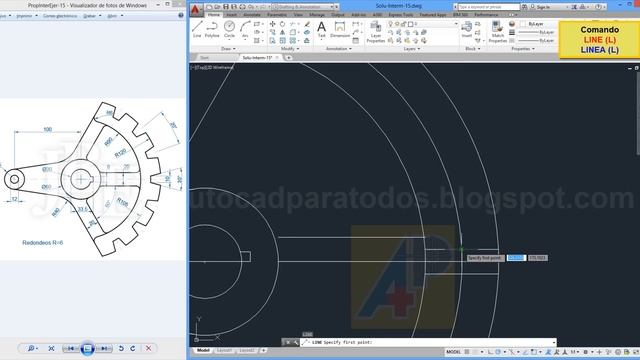Image resolution: width=640 pixels, height=360 pixels.
Task: Click the Rotate tool in Modify panel
Action: pyautogui.click(x=282, y=24)
